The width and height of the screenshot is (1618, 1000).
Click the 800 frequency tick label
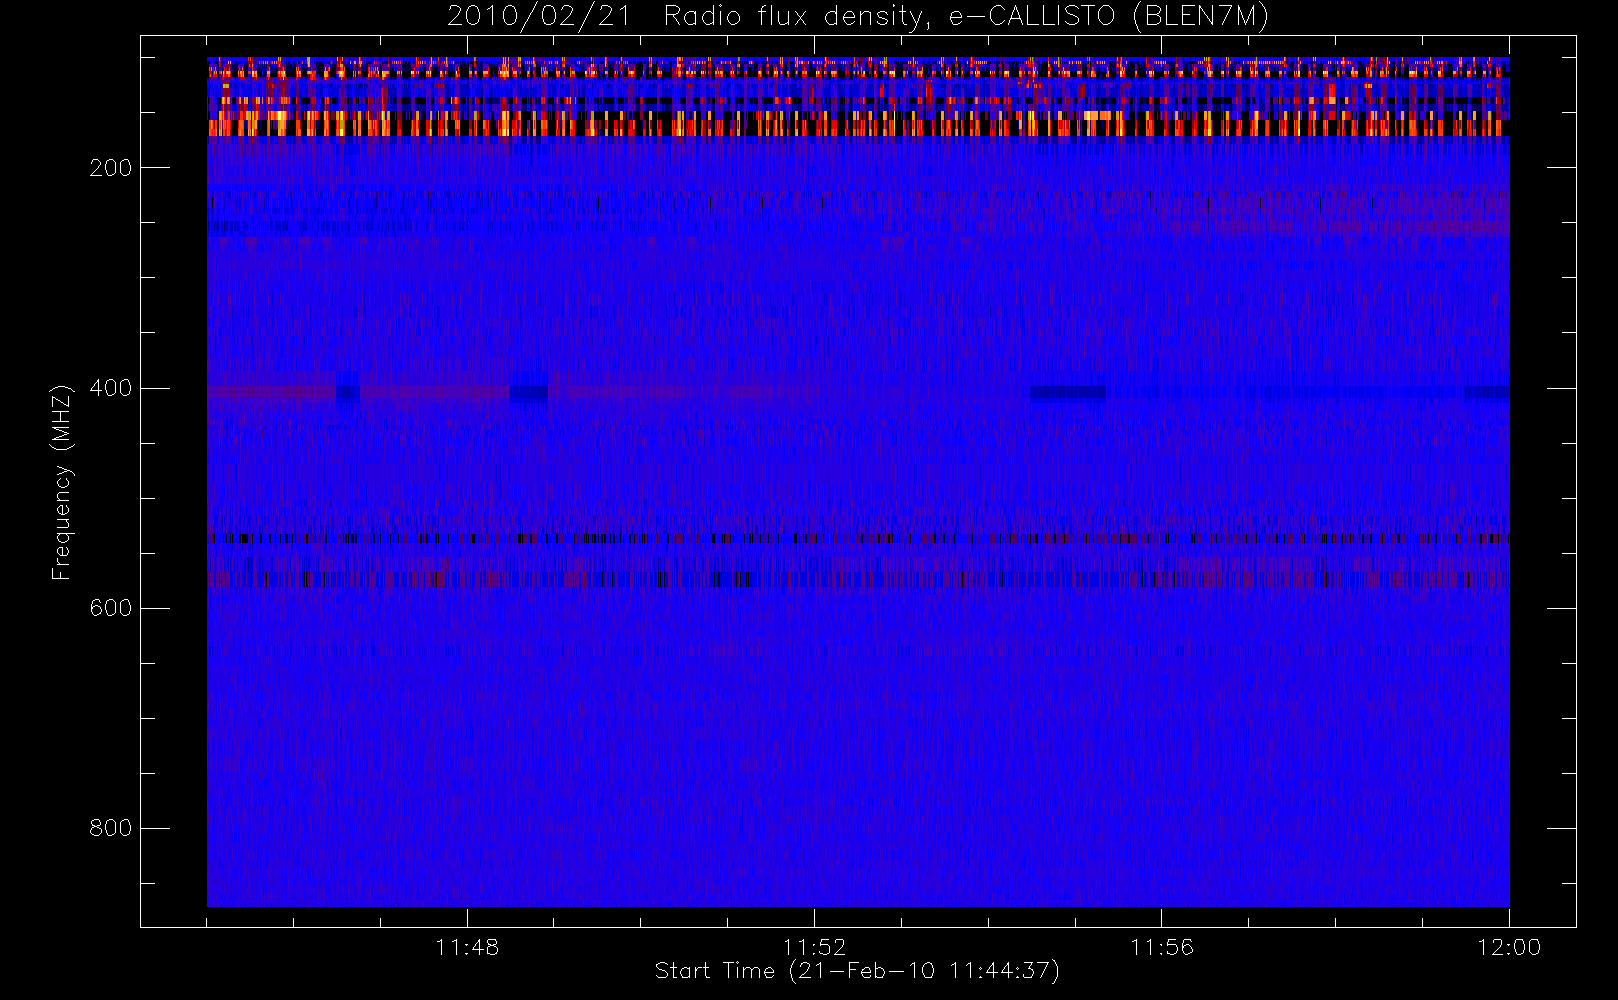pos(110,828)
